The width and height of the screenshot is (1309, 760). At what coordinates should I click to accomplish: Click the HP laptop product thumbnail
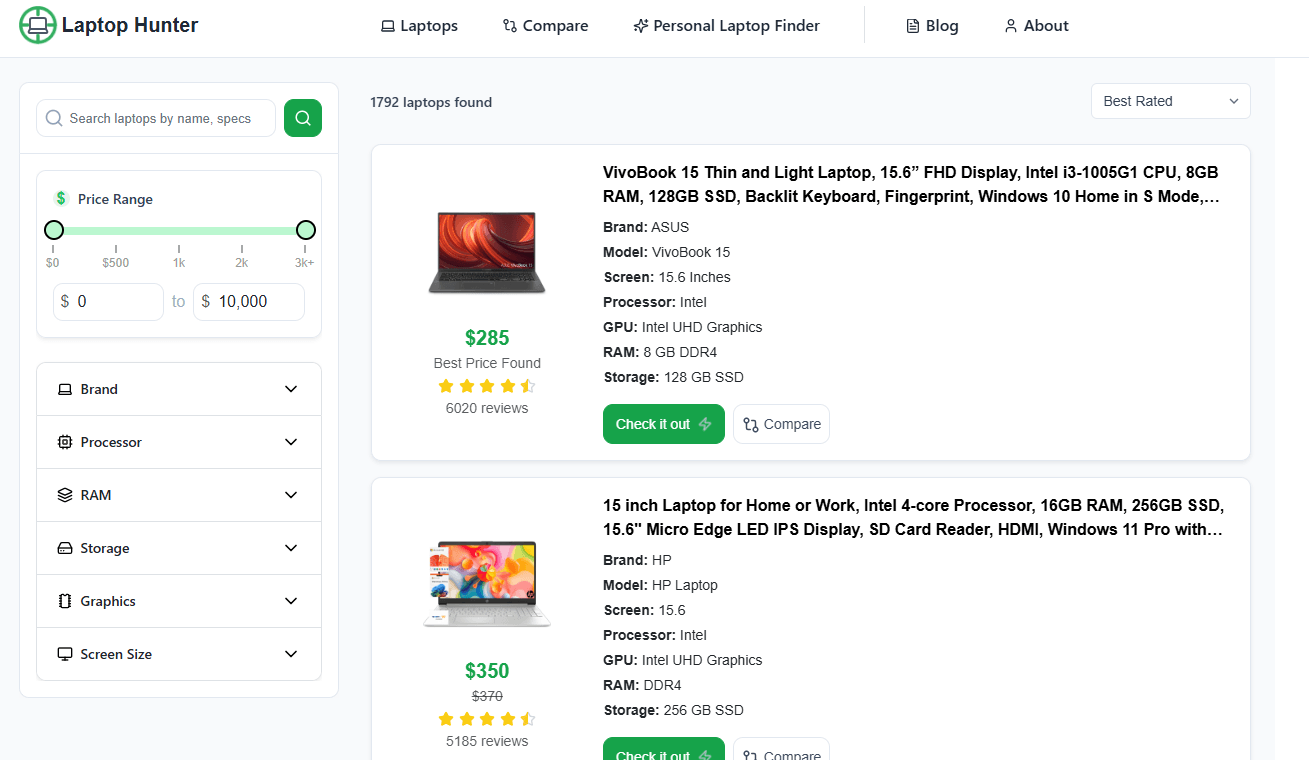[x=487, y=584]
